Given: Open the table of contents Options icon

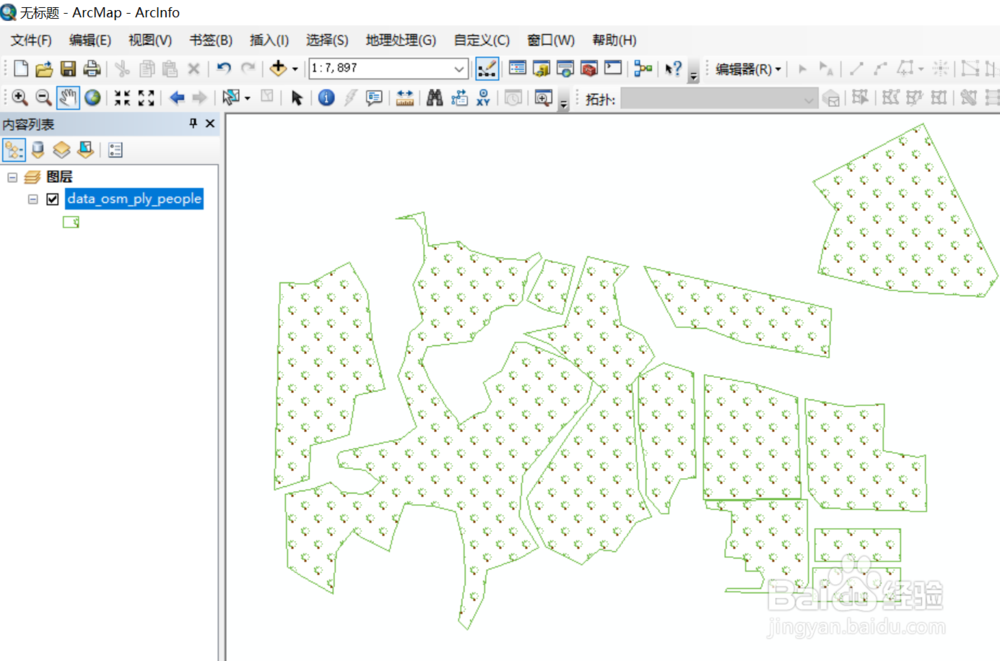Looking at the screenshot, I should coord(115,150).
